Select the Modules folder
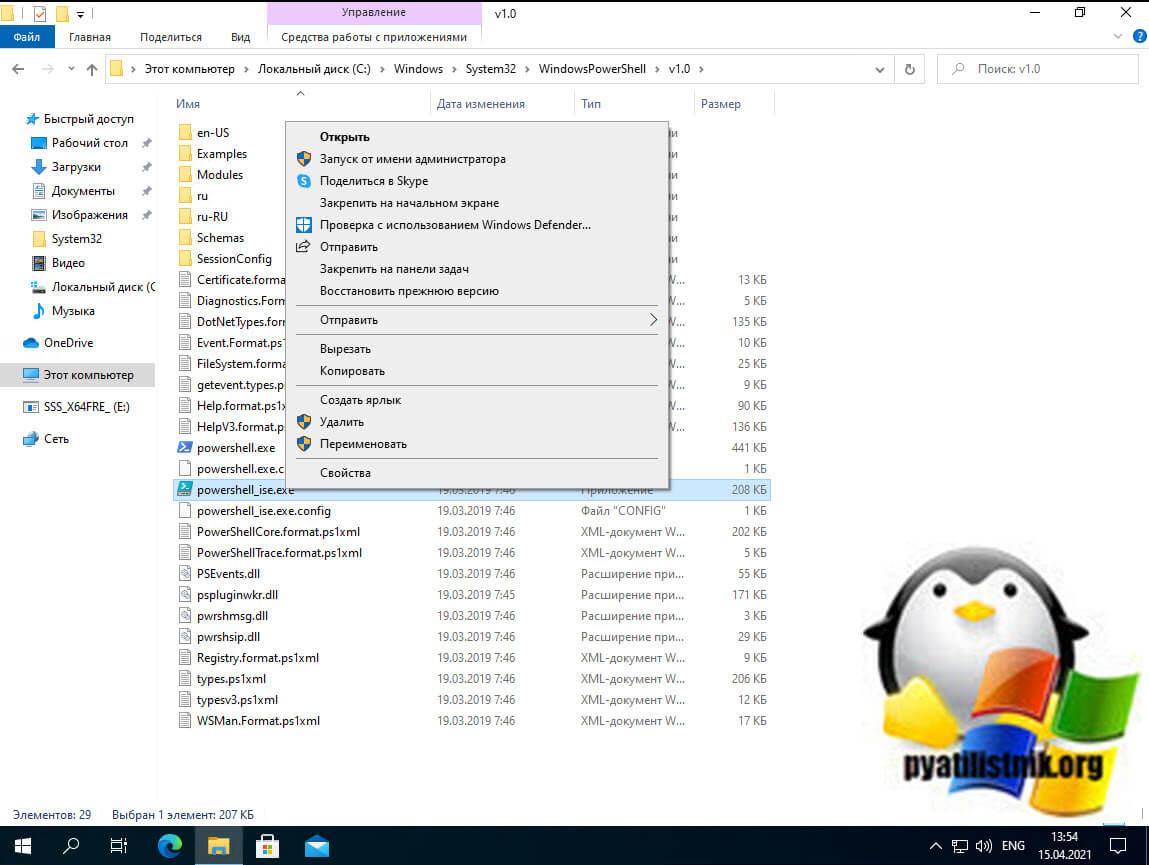Screen dimensions: 1149x865 pos(219,175)
